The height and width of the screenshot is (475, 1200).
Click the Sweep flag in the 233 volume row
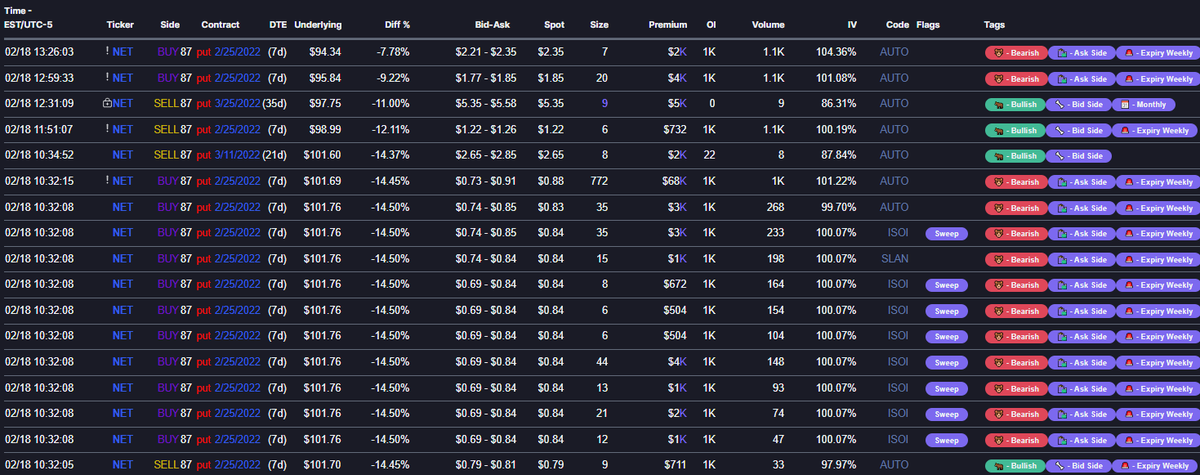tap(946, 233)
